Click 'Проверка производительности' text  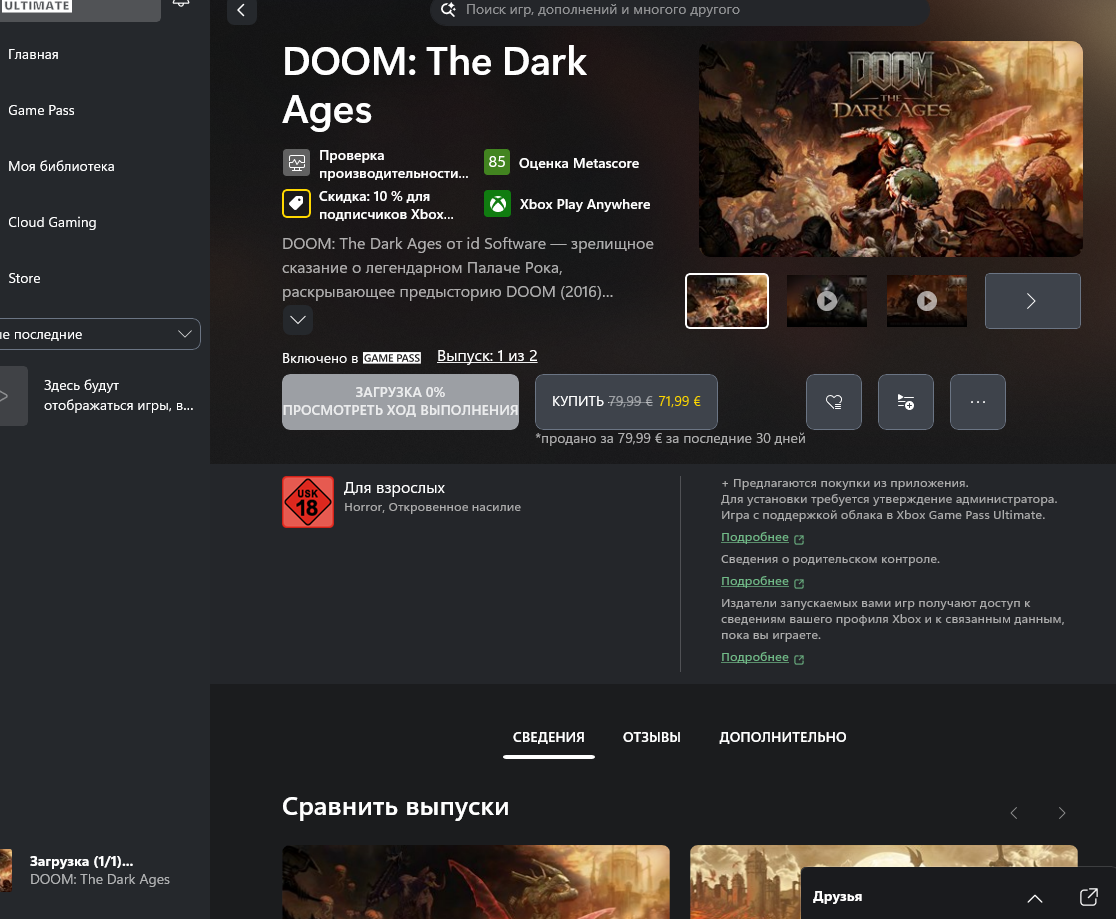(393, 164)
